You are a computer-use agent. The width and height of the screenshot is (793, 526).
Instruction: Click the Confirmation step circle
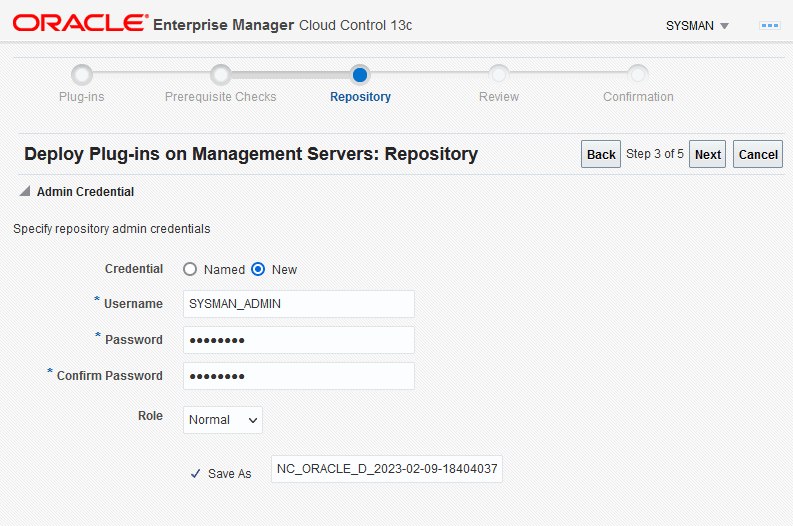click(638, 75)
